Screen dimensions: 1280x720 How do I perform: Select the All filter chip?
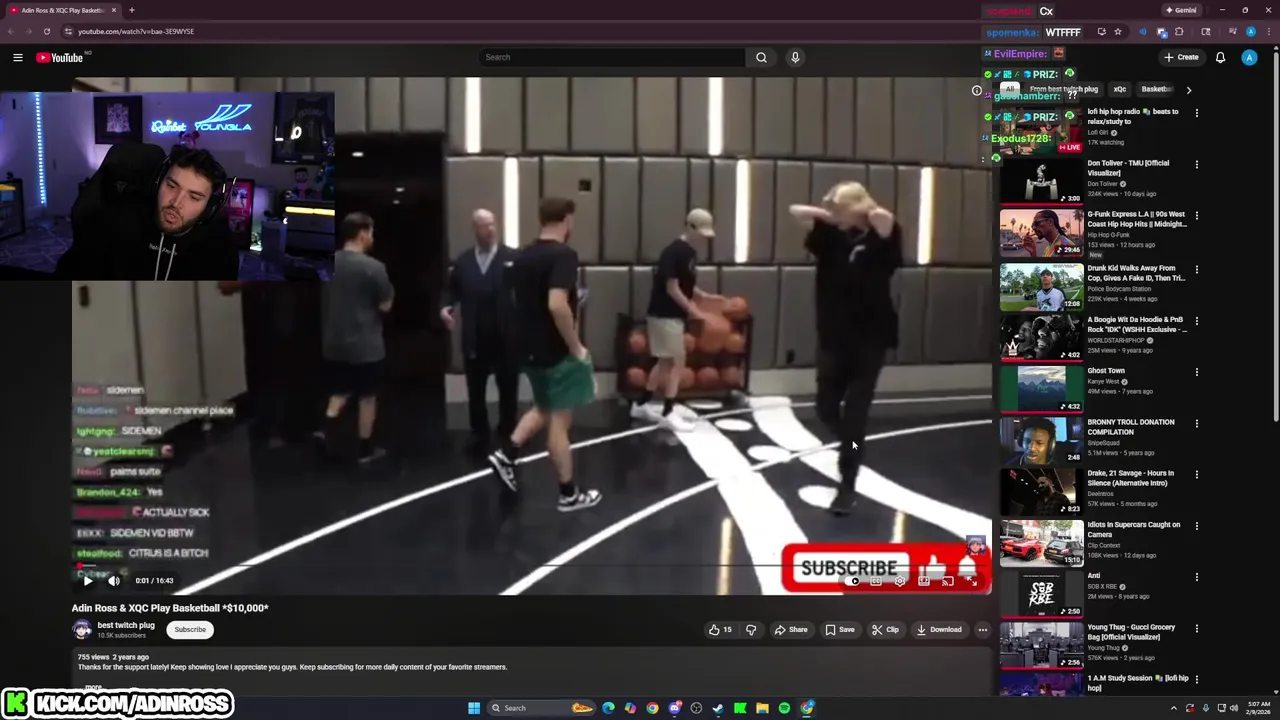tap(1010, 89)
